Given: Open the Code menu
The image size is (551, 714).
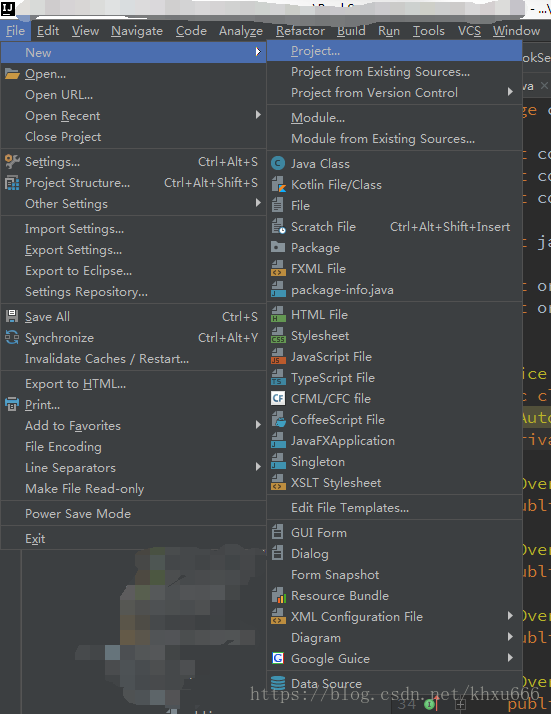Looking at the screenshot, I should [x=191, y=31].
